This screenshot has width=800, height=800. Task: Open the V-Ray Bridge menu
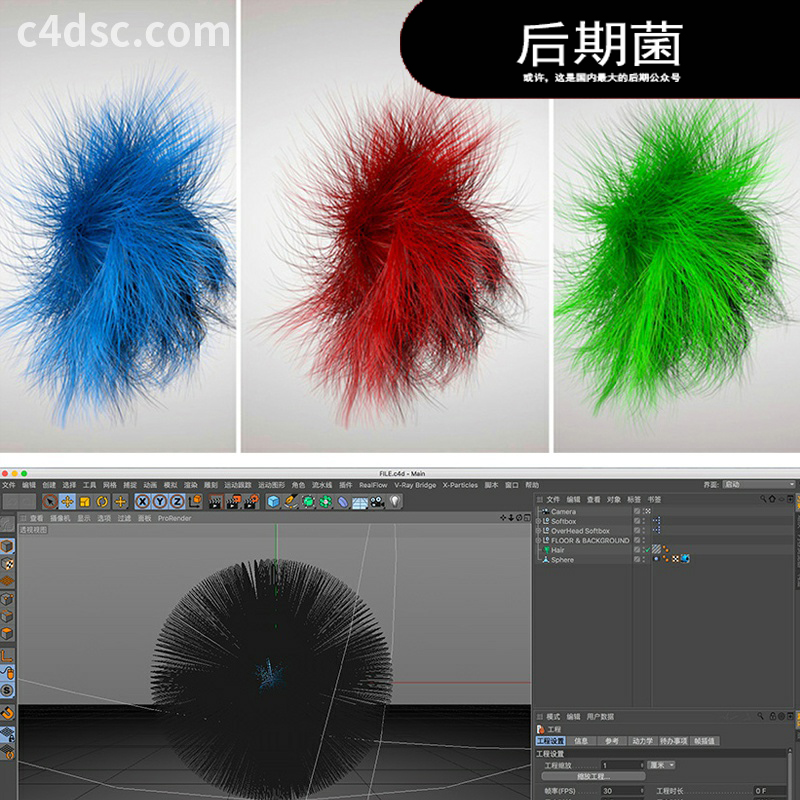click(415, 485)
